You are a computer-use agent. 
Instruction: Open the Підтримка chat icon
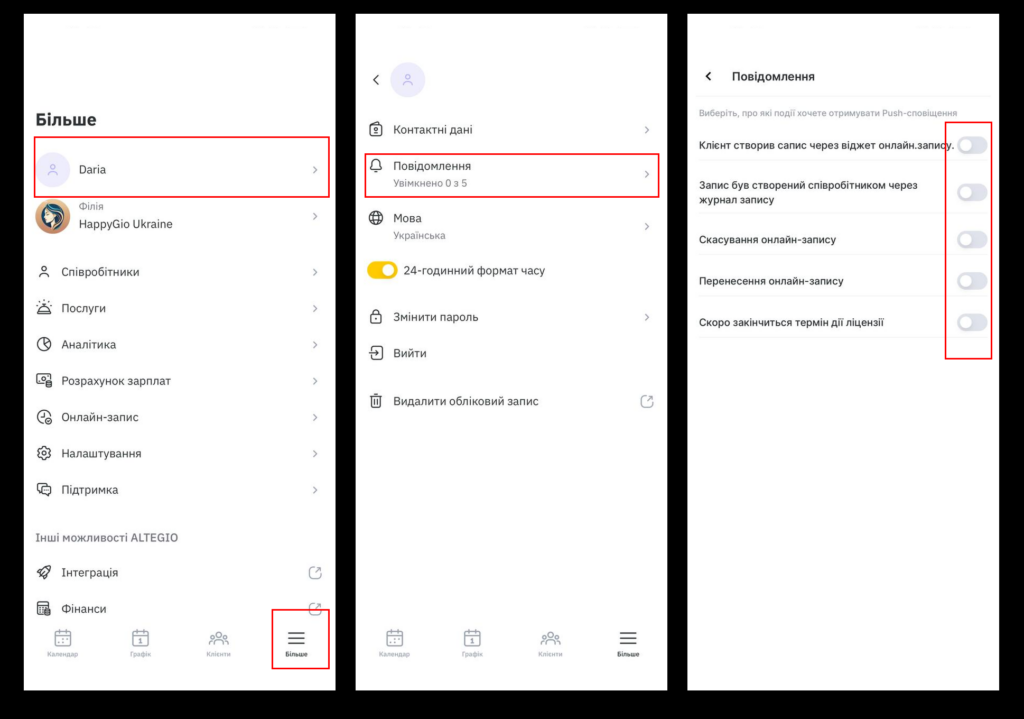coord(44,490)
